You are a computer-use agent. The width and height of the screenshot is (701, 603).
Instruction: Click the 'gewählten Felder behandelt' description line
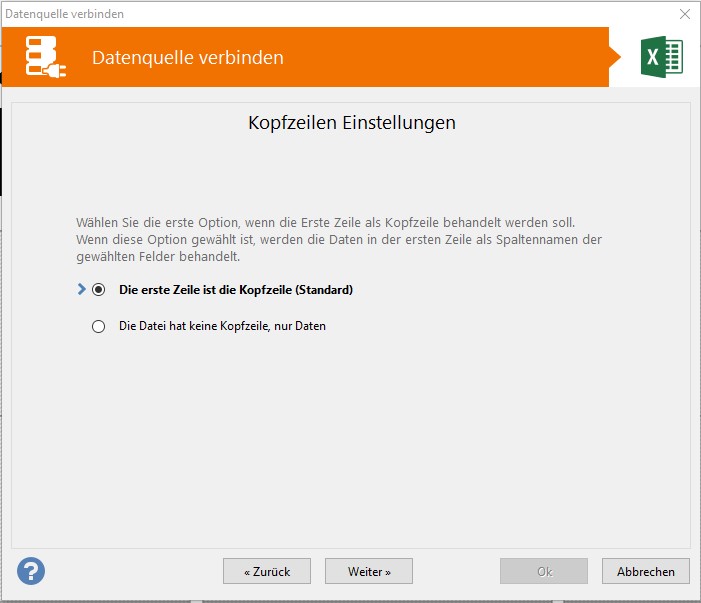coord(157,257)
